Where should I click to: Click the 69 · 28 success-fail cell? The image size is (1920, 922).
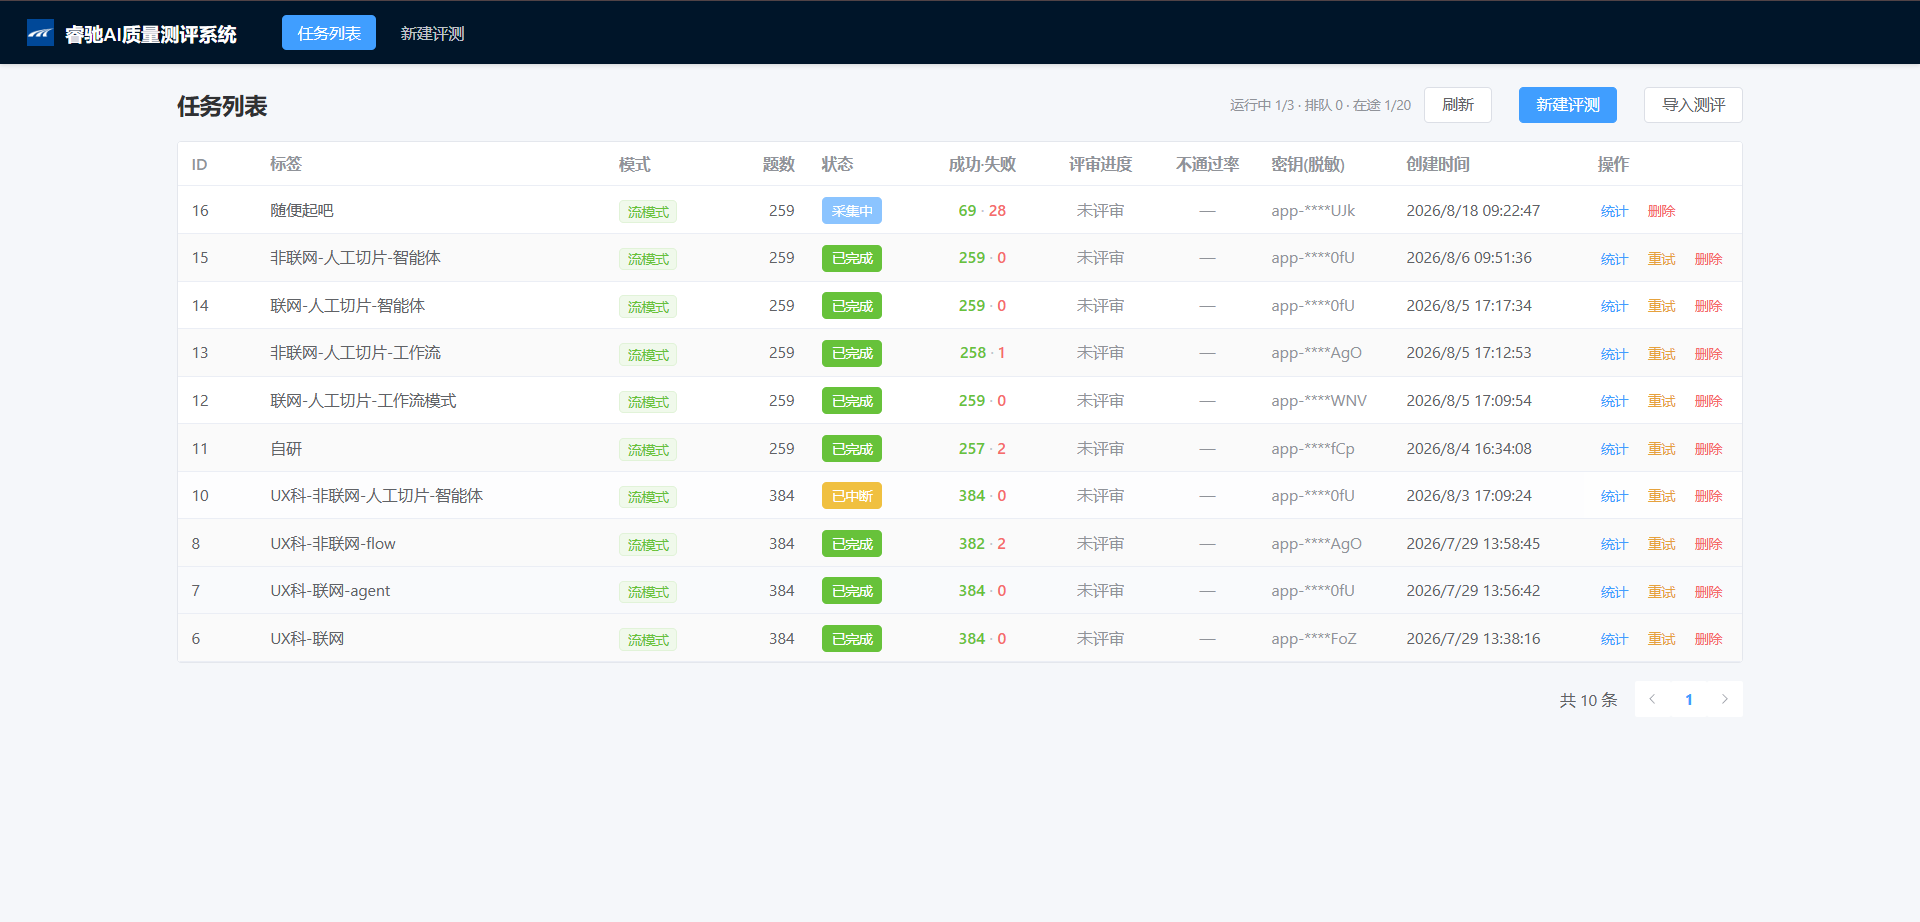click(982, 211)
